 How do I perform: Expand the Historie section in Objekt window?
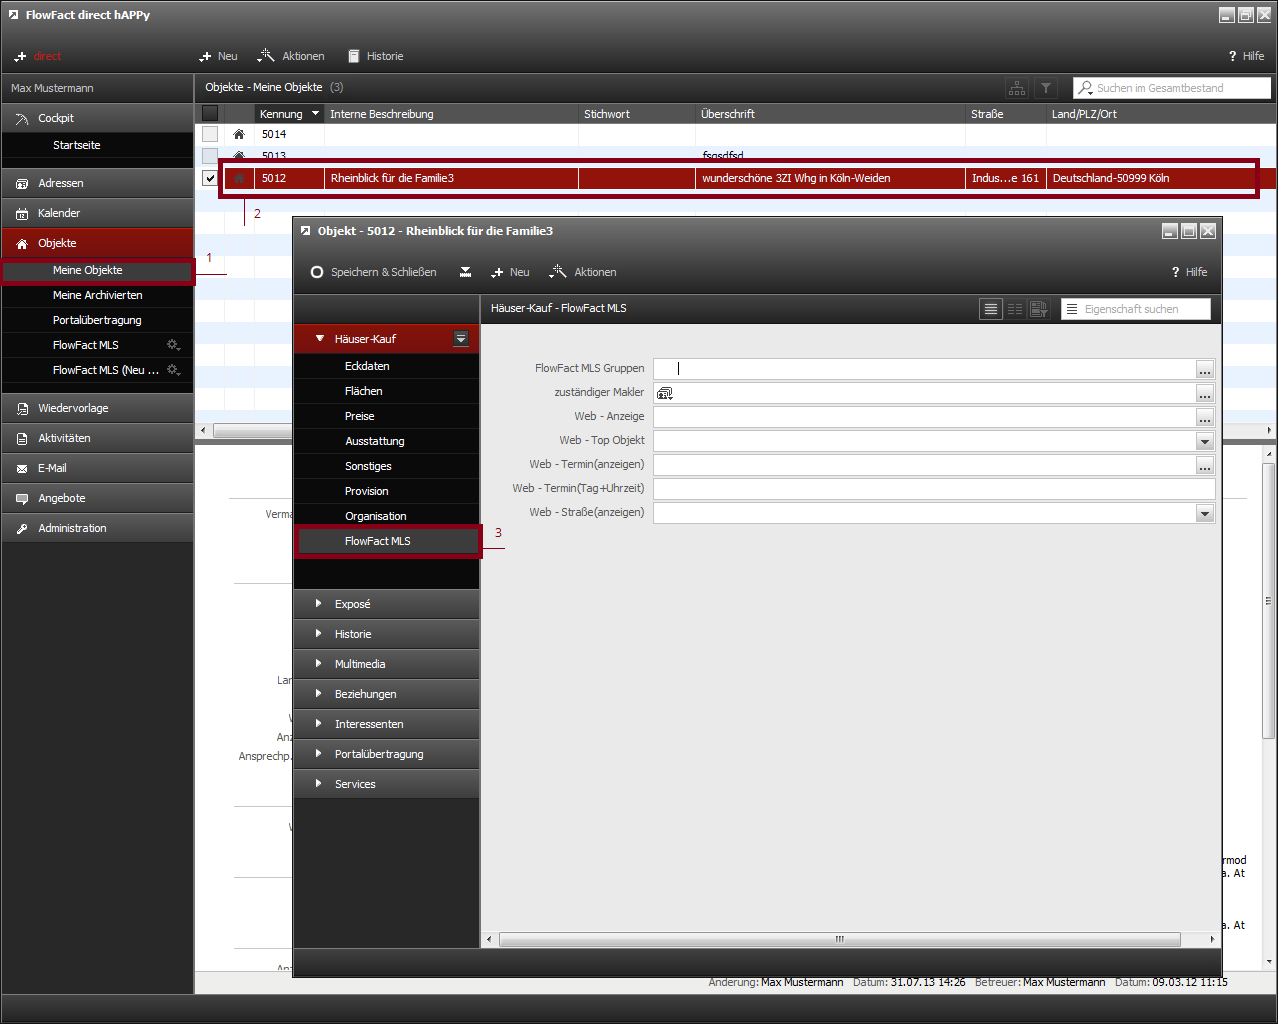[x=387, y=634]
